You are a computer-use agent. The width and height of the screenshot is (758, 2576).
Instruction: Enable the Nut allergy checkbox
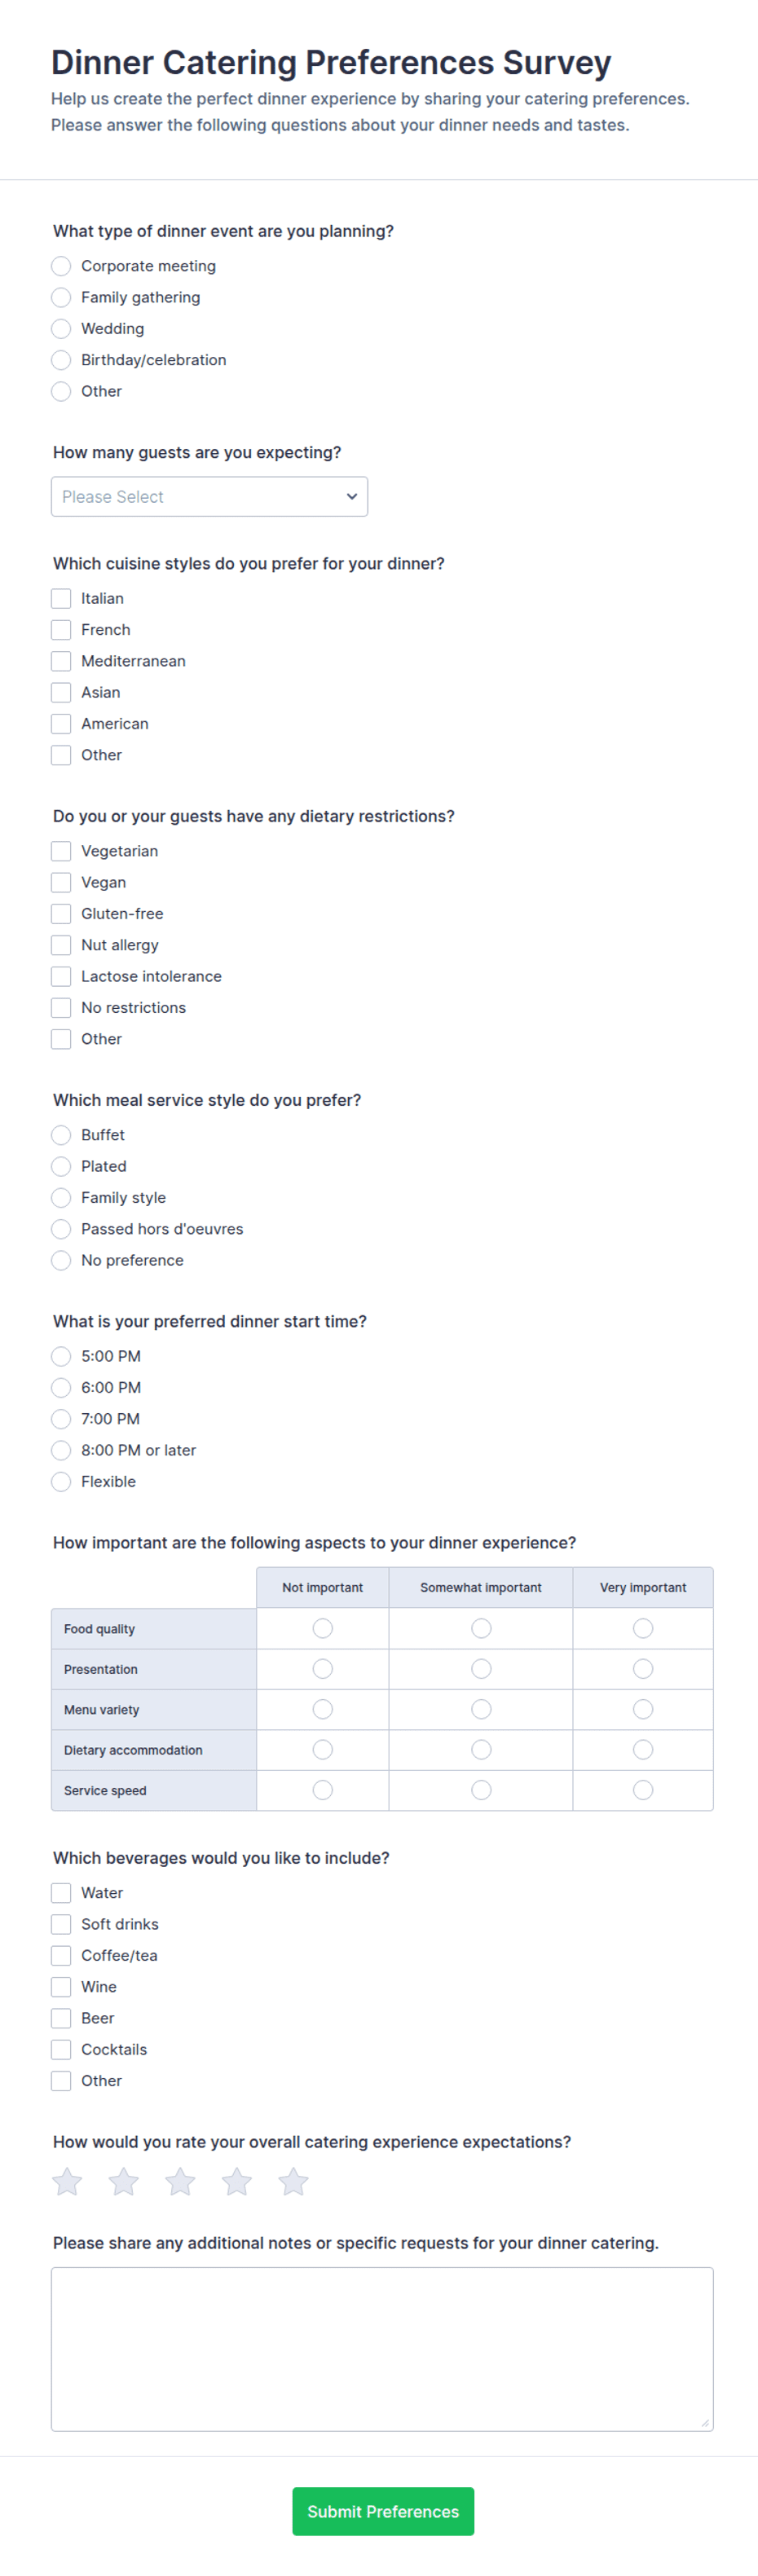point(61,945)
